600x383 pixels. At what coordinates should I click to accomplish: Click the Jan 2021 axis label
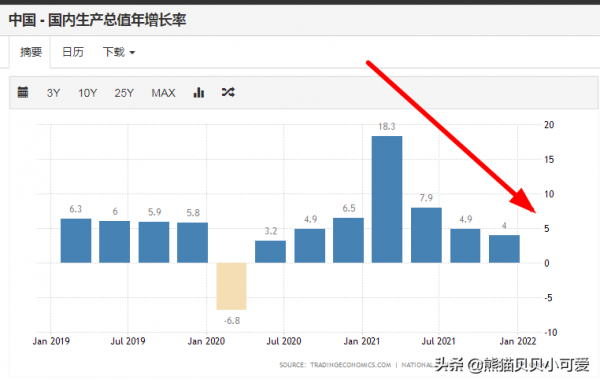[x=362, y=341]
